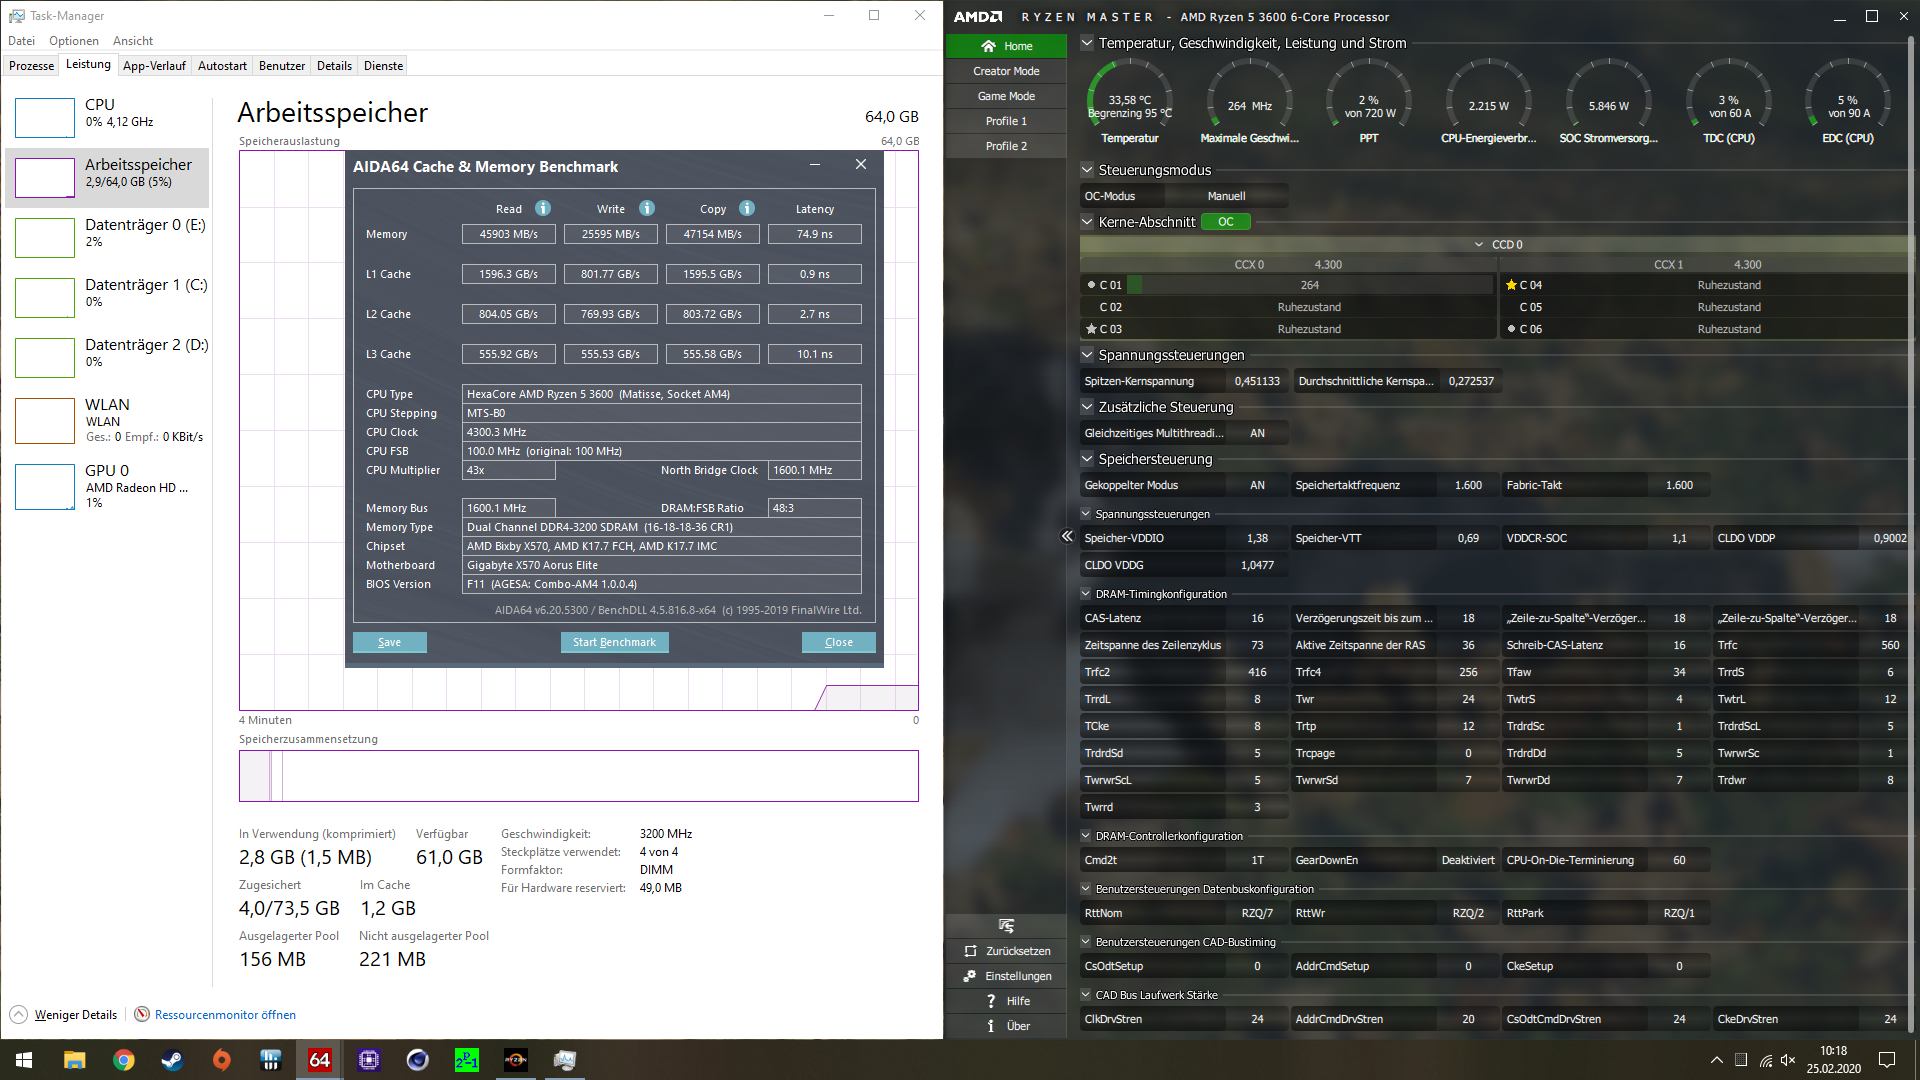Click the PPT gauge showing 2%
1920x1080 pixels.
coord(1368,100)
